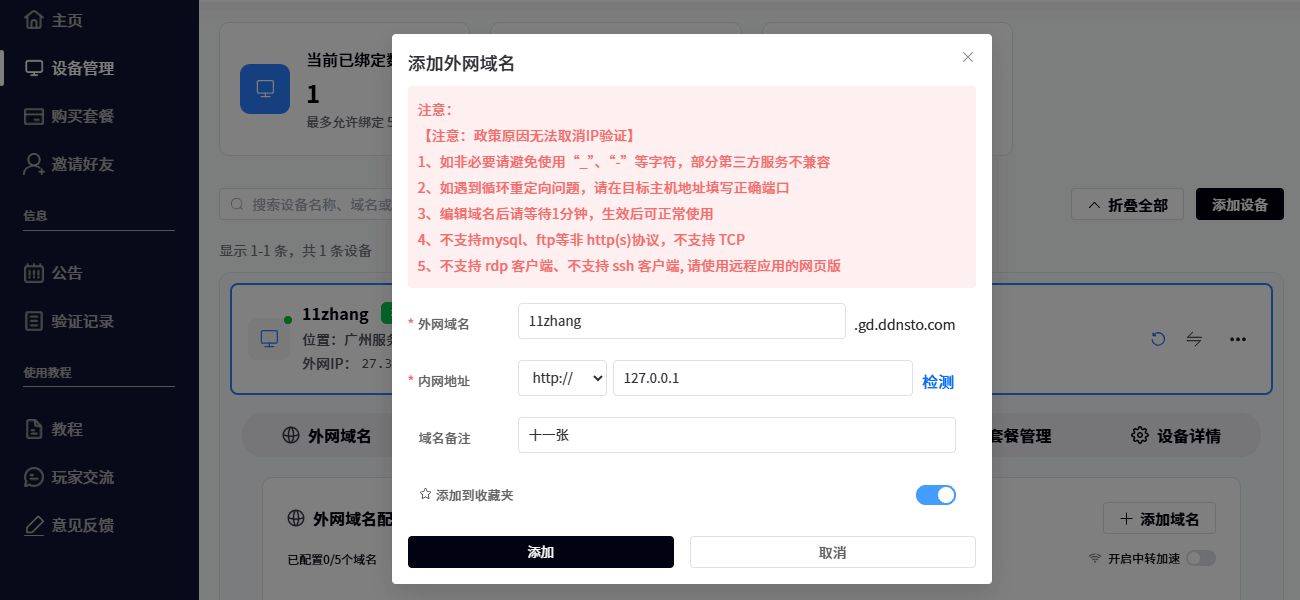This screenshot has height=600, width=1300.
Task: Click the add-user icon beside 邀请好友
Action: [34, 164]
